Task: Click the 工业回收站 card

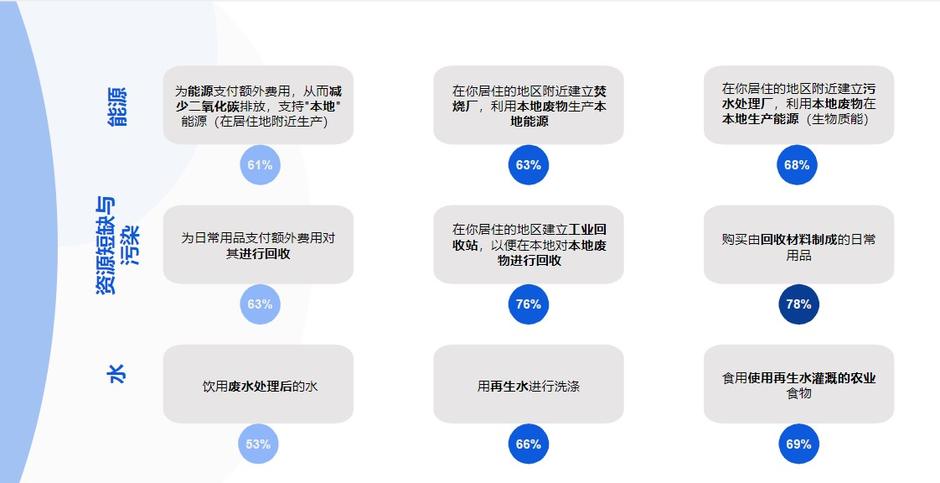Action: pos(529,244)
